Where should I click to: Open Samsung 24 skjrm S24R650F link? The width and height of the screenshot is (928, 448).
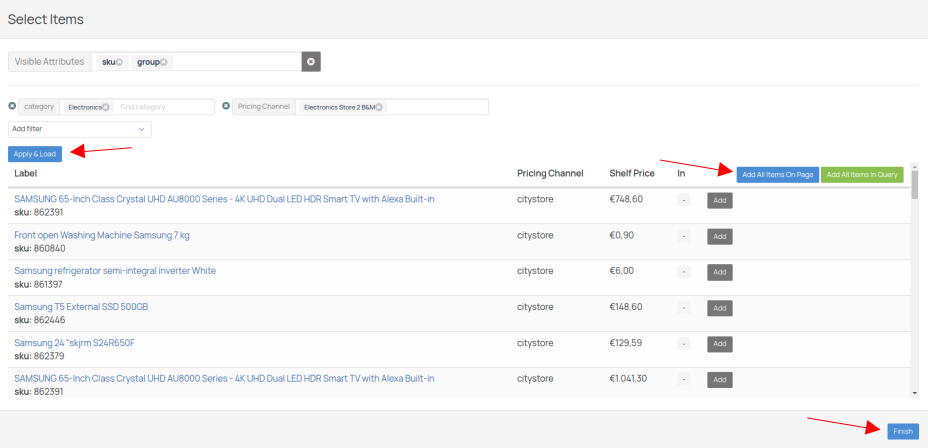(75, 343)
